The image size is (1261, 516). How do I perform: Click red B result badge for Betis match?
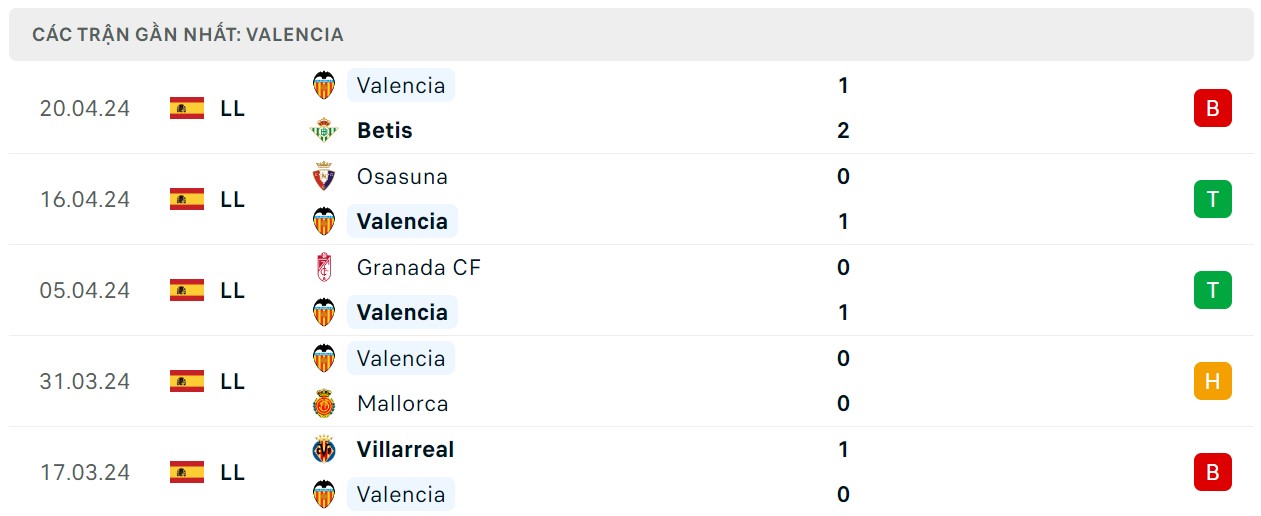click(x=1212, y=108)
